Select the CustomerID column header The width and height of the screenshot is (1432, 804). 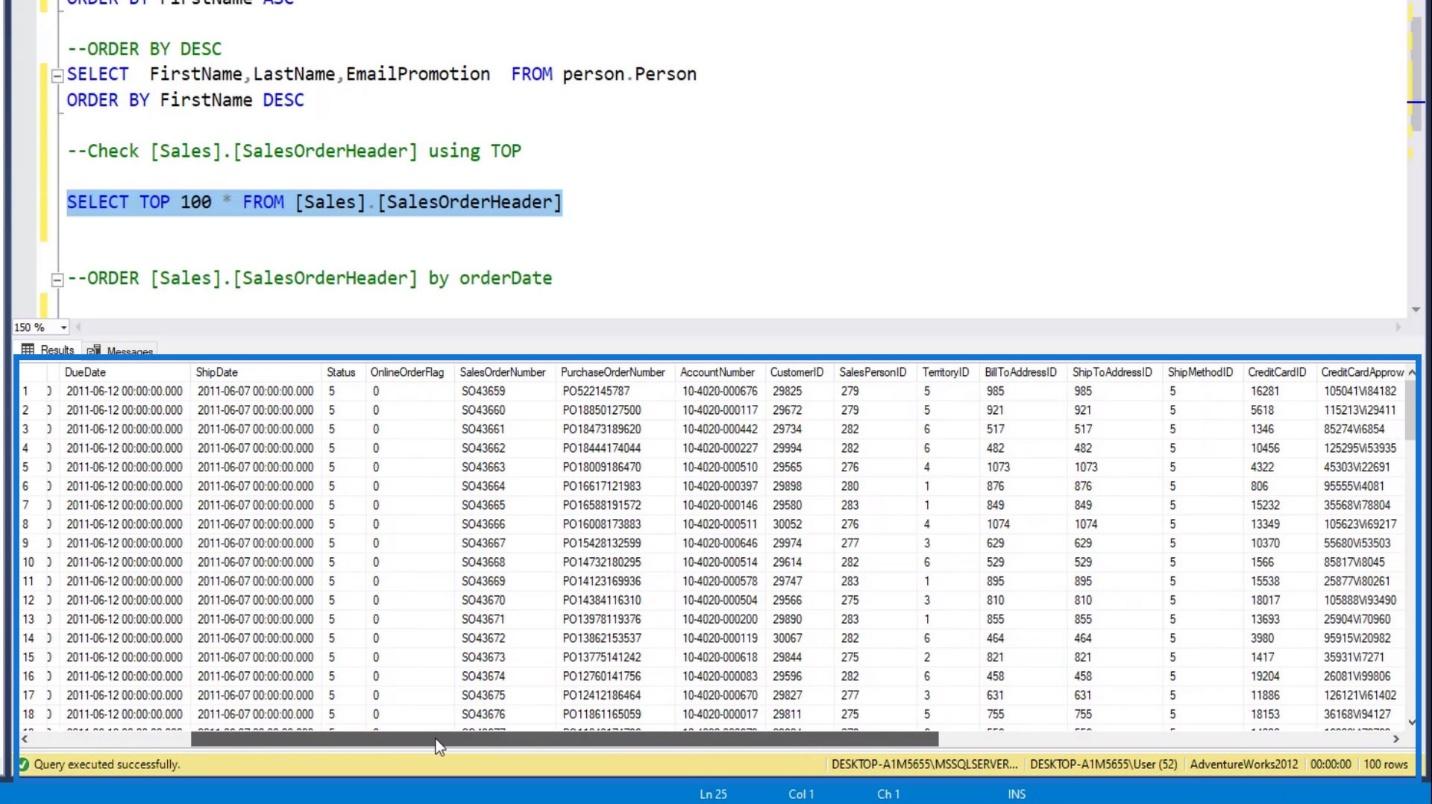[x=799, y=372]
